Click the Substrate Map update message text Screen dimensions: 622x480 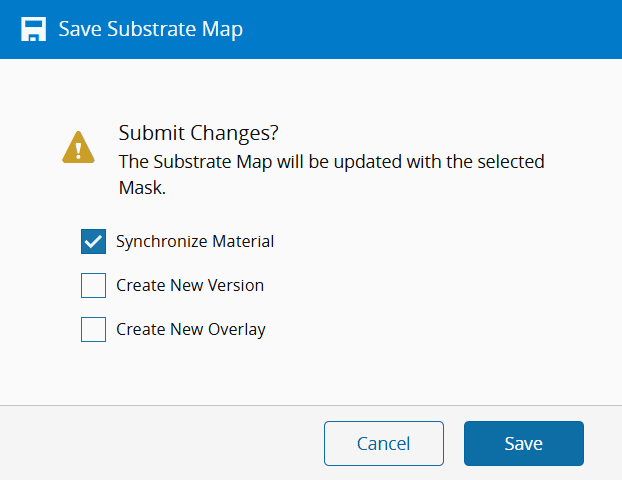point(330,160)
